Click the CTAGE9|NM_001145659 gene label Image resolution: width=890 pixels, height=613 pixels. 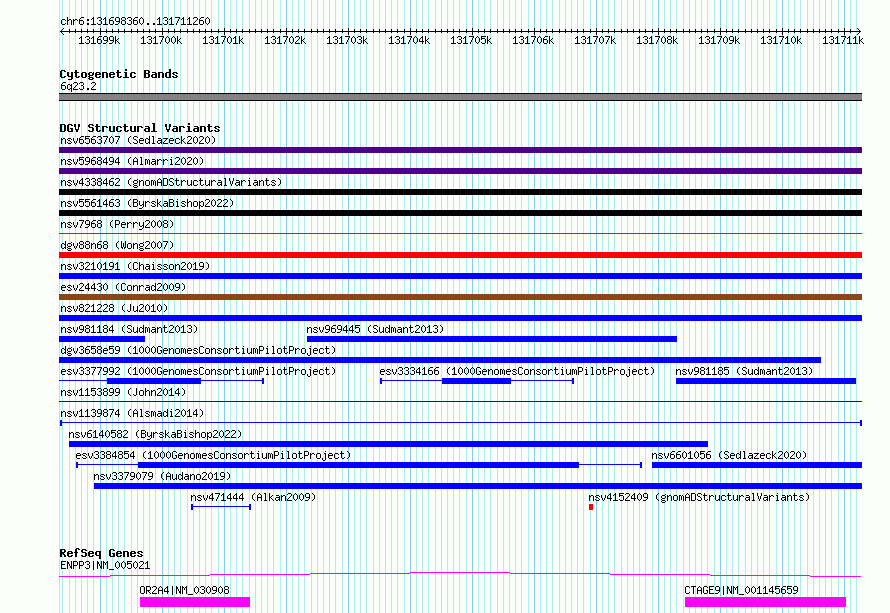[741, 590]
